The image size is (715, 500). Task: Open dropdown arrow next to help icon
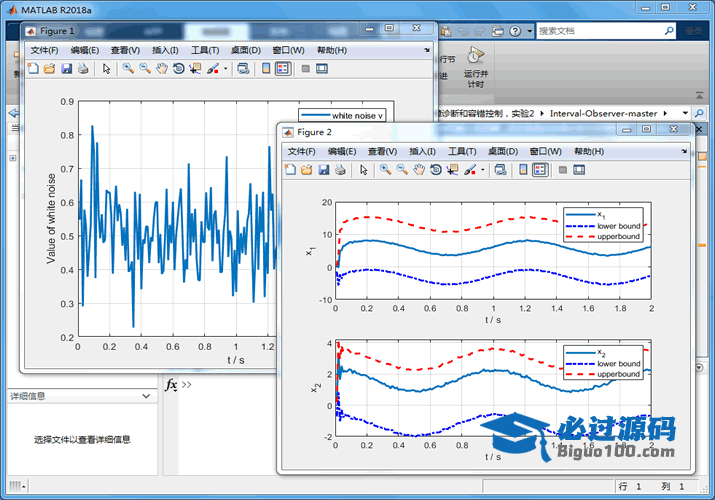coord(529,31)
